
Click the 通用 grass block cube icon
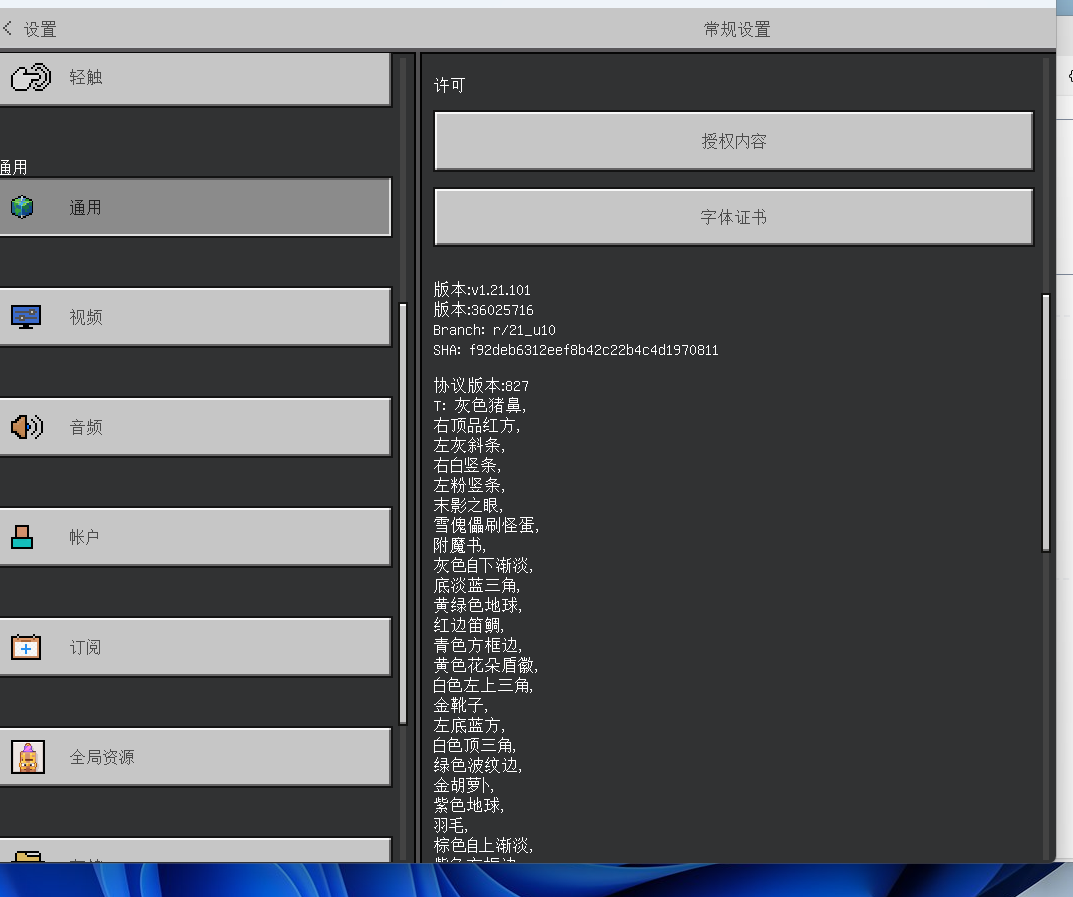click(x=22, y=207)
